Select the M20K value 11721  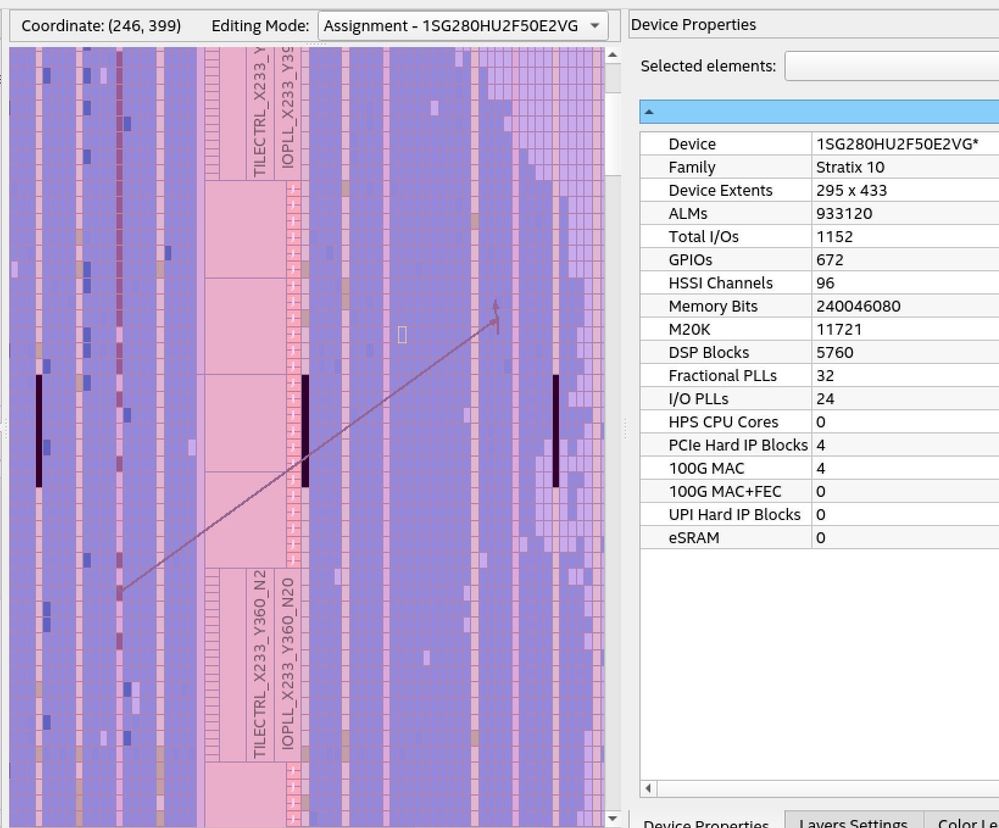point(838,329)
